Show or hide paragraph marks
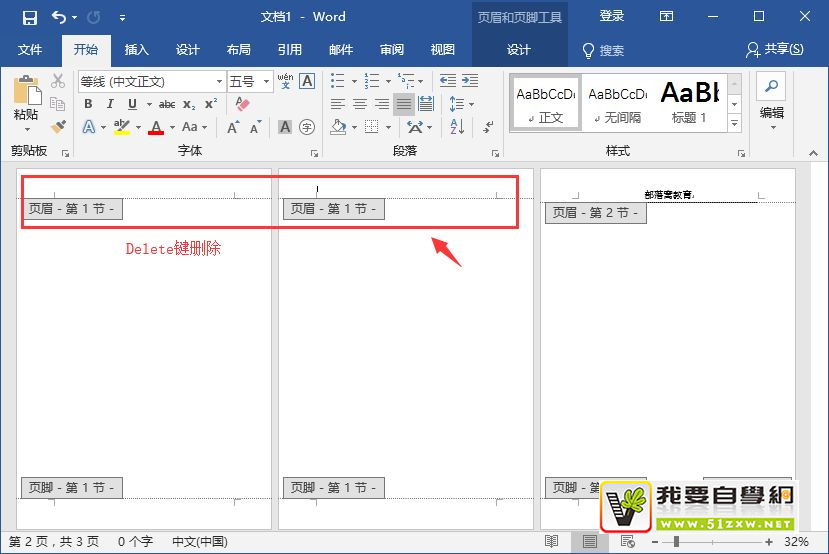This screenshot has height=554, width=829. (488, 127)
